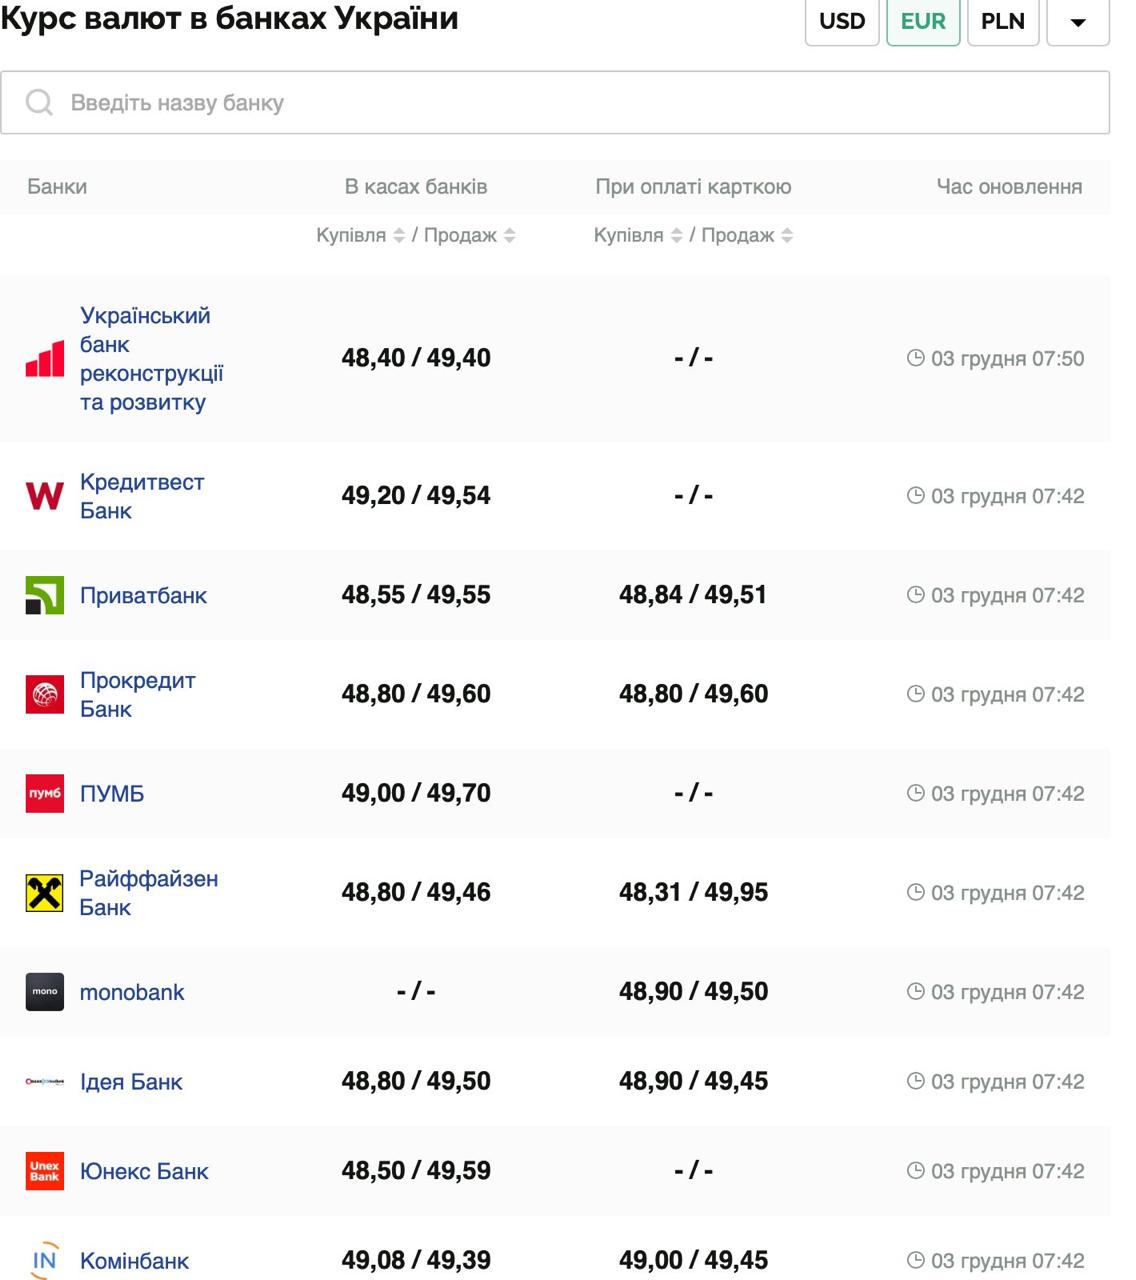
Task: Click the Privatbank green logo icon
Action: pyautogui.click(x=44, y=595)
